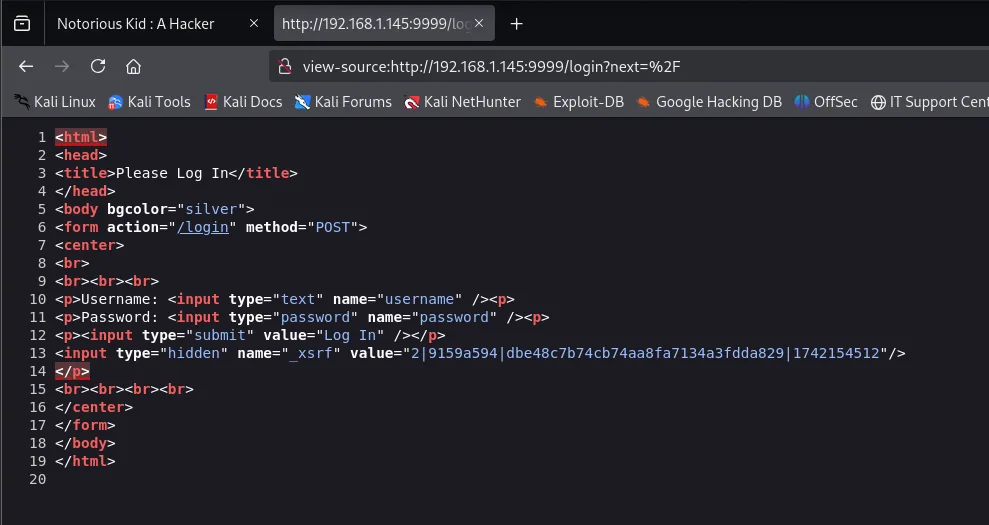Click the bgcolor "silver" value
The height and width of the screenshot is (525, 989).
click(x=211, y=209)
